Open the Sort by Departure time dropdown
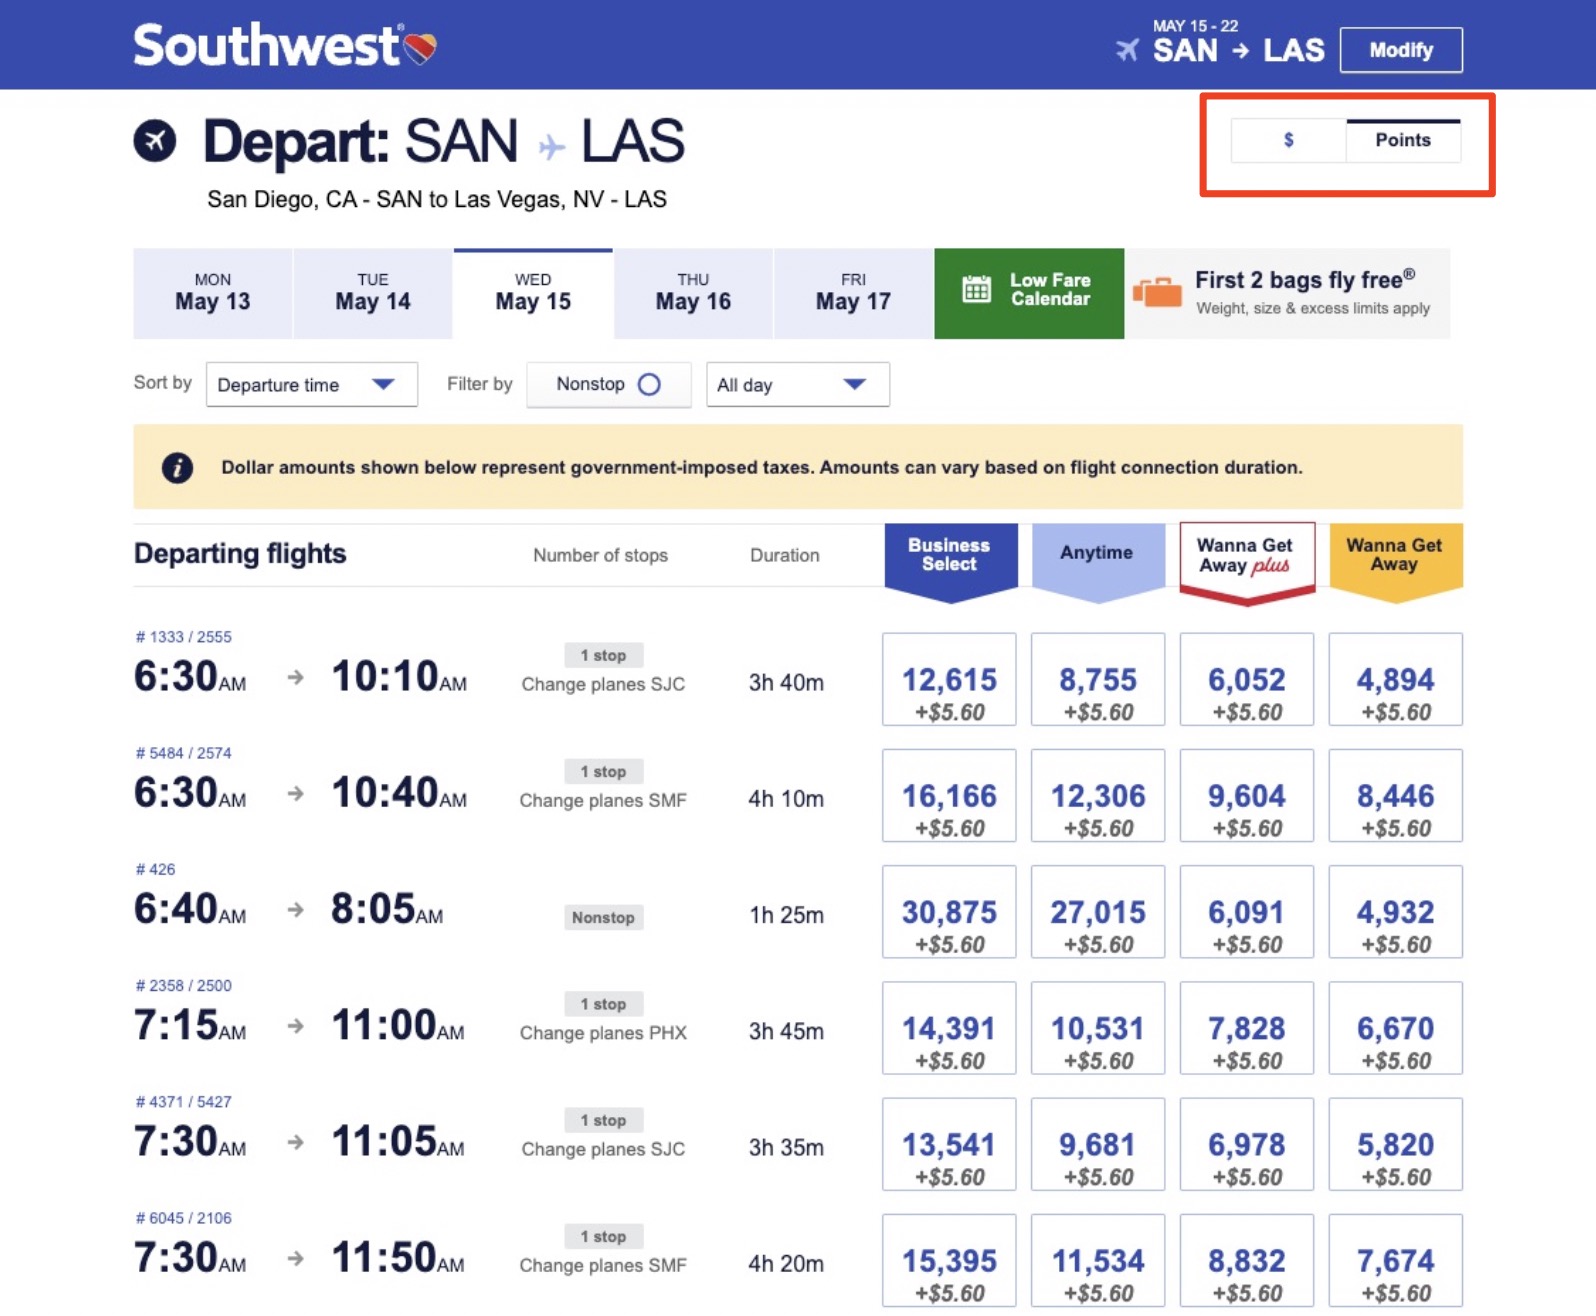Image resolution: width=1596 pixels, height=1316 pixels. click(311, 384)
